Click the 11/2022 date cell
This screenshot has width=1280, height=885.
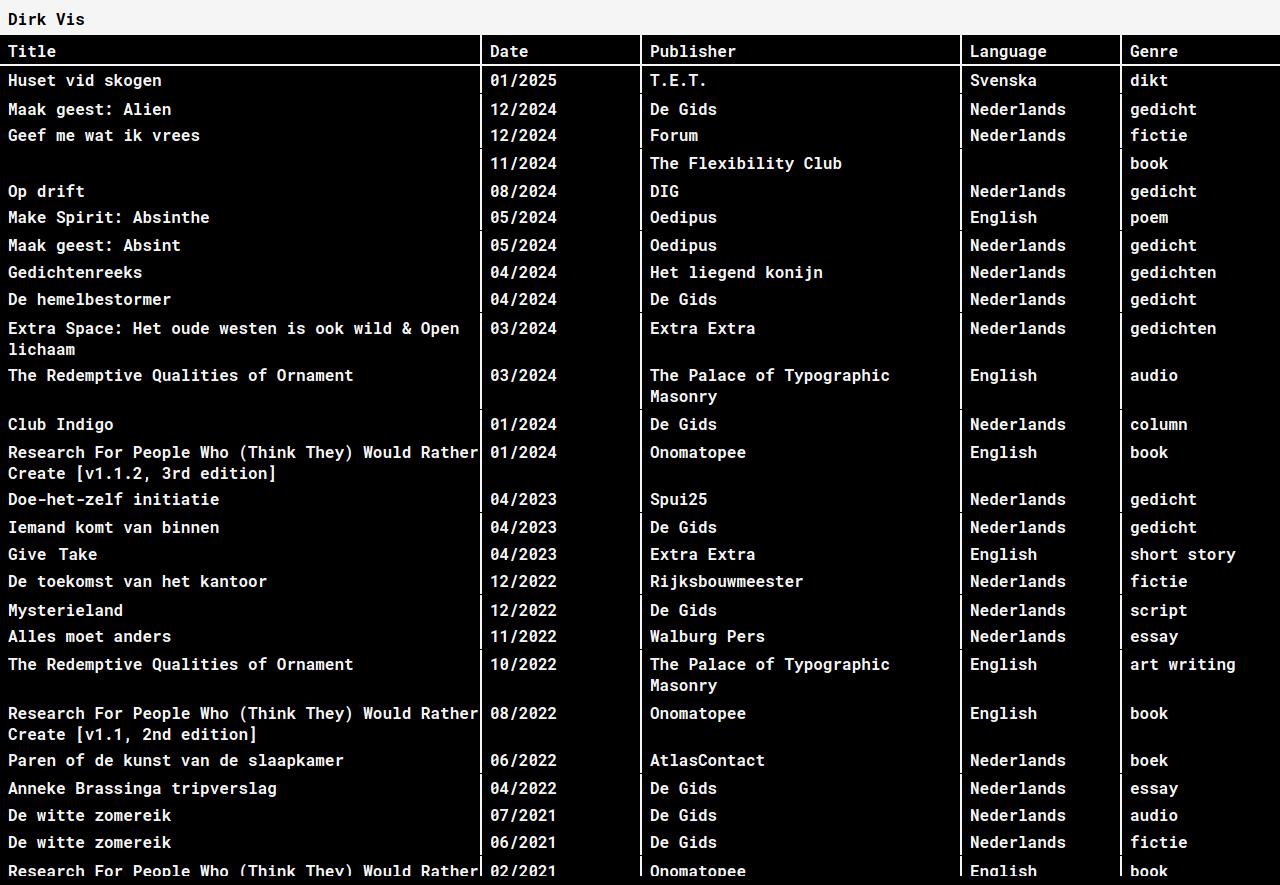click(523, 636)
